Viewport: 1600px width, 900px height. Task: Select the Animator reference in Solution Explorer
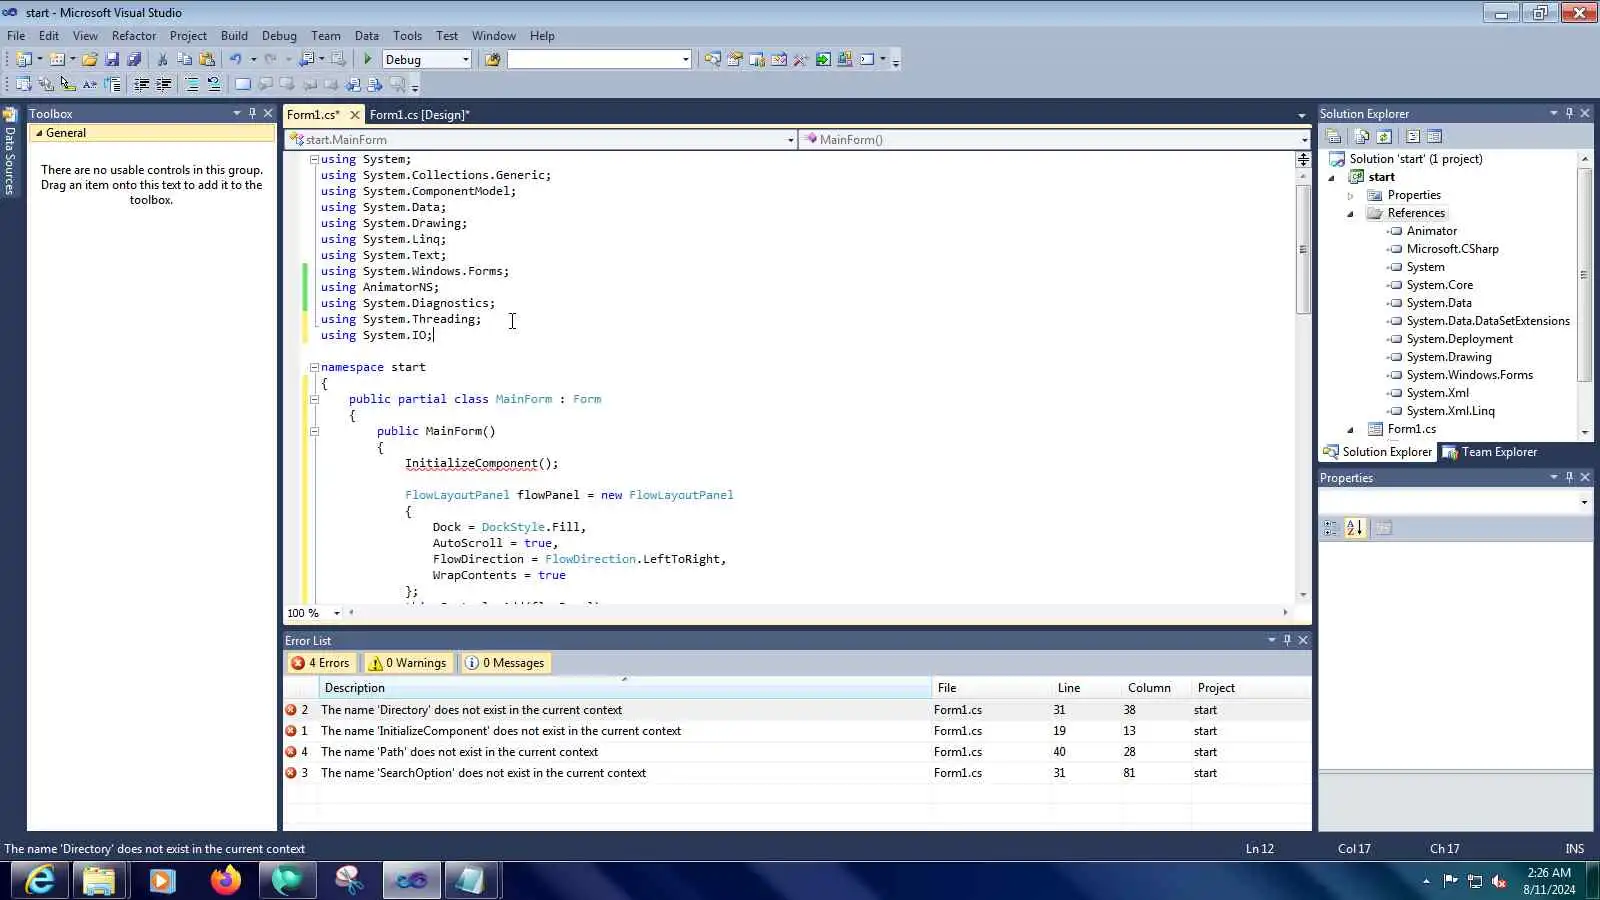pyautogui.click(x=1431, y=231)
